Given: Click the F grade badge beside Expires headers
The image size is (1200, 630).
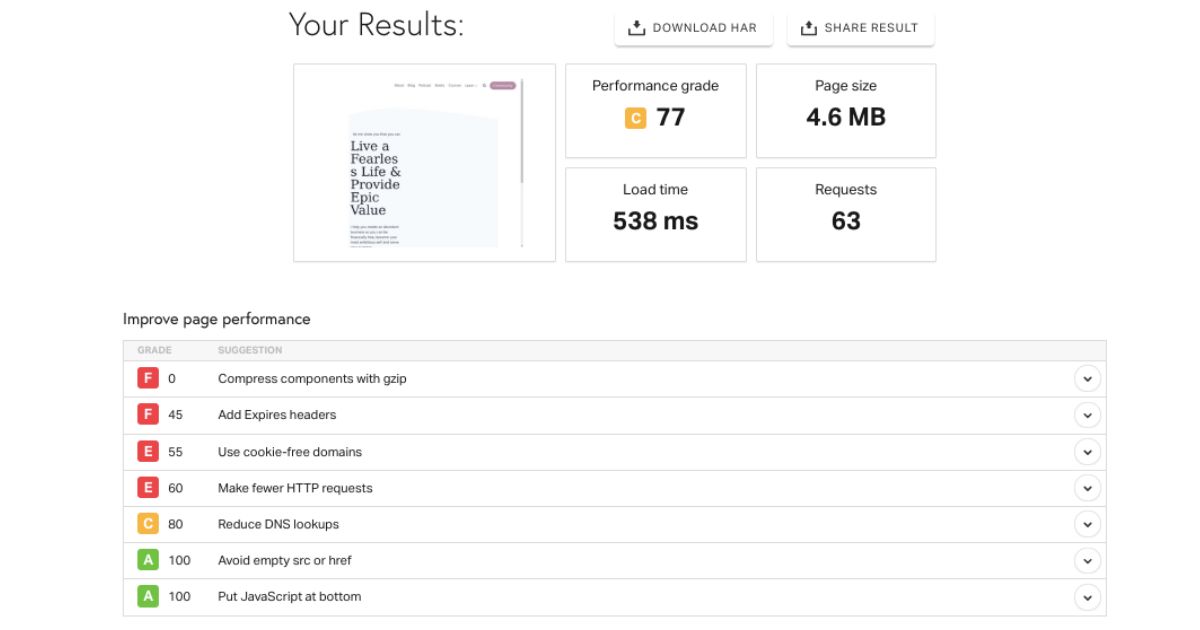Looking at the screenshot, I should pyautogui.click(x=147, y=415).
